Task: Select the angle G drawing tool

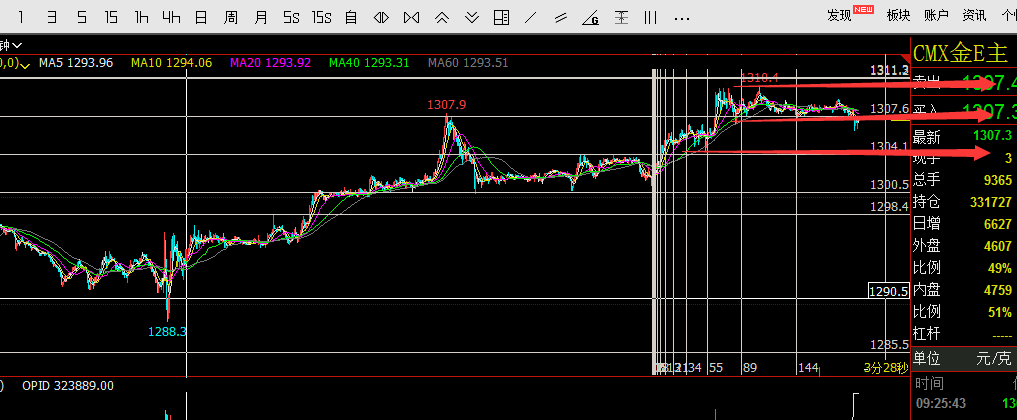Action: click(x=591, y=17)
